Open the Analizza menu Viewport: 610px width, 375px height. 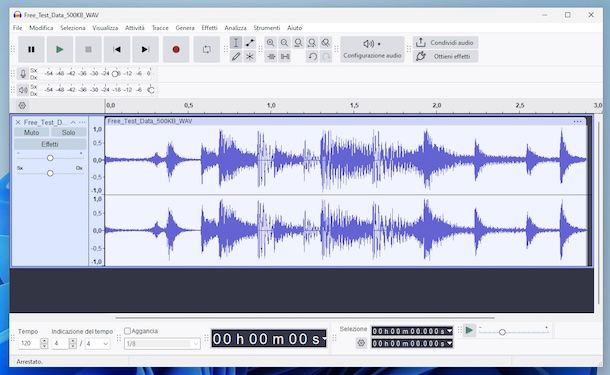[235, 28]
